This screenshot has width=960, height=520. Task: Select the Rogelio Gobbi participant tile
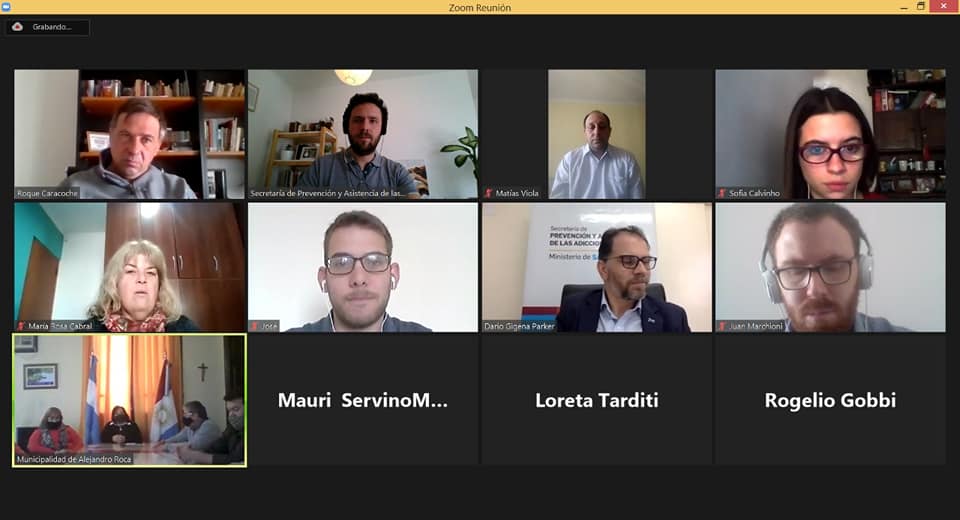pyautogui.click(x=830, y=401)
